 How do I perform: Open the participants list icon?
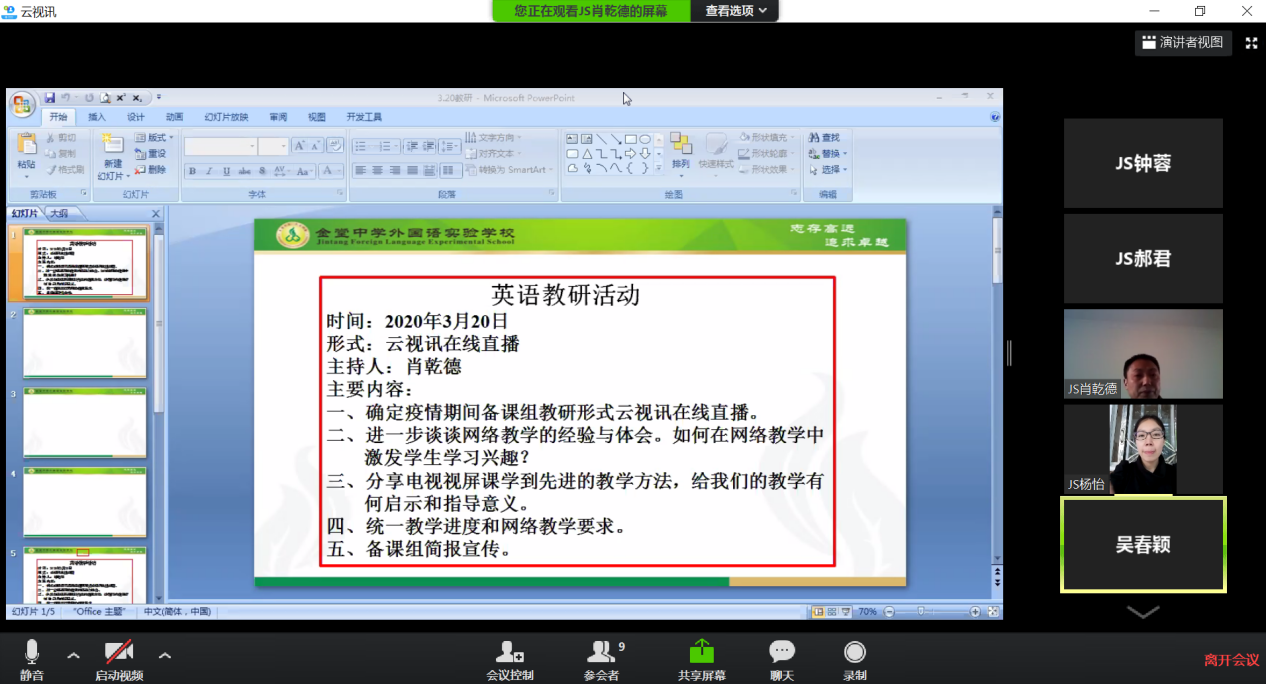click(x=601, y=652)
